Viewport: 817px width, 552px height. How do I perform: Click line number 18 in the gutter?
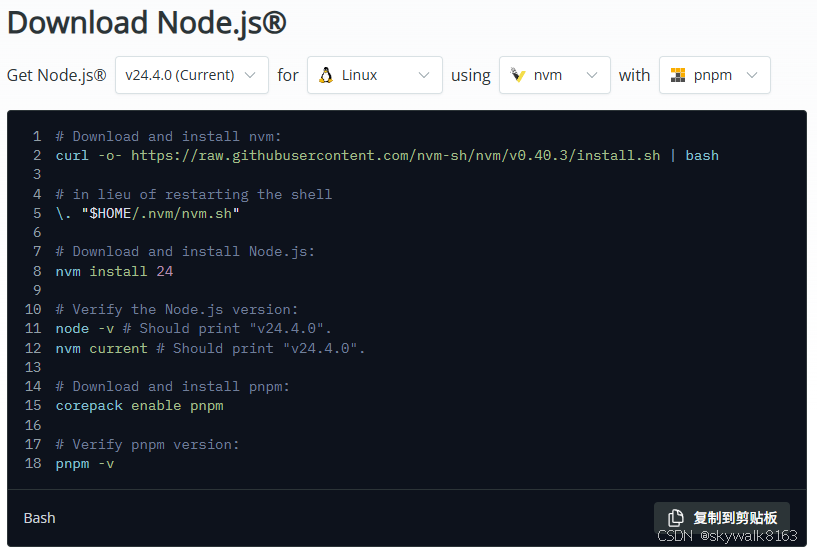tap(33, 463)
